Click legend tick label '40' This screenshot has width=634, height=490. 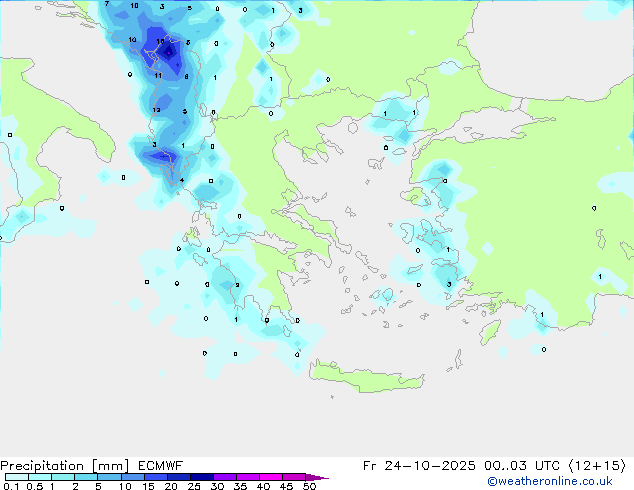(263, 486)
